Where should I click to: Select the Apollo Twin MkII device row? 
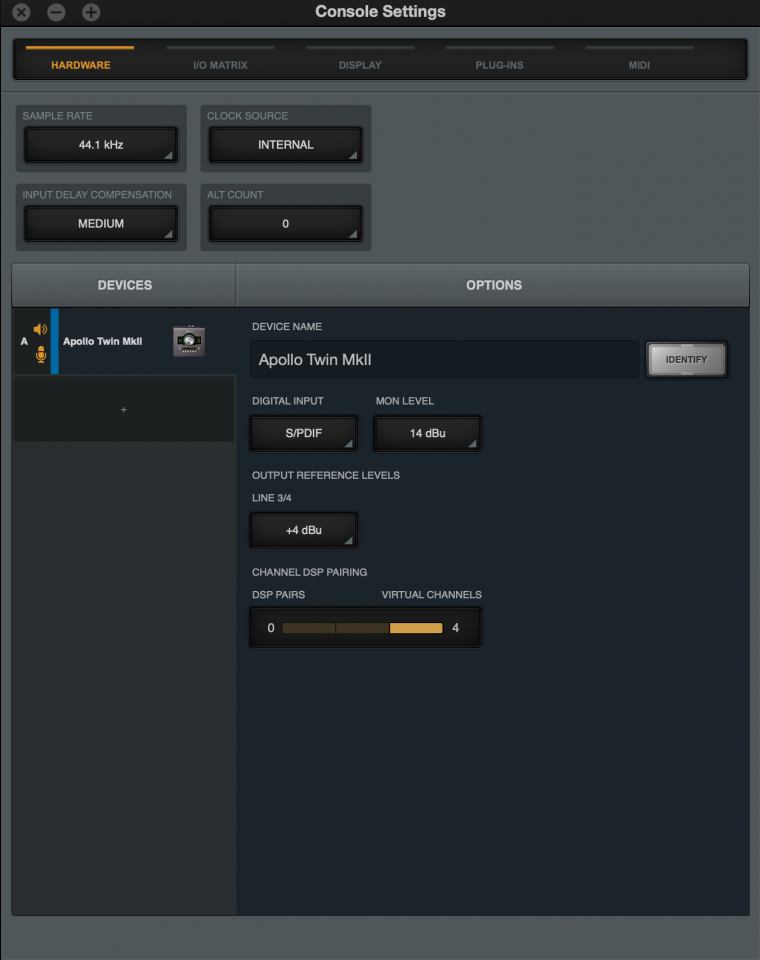point(124,341)
